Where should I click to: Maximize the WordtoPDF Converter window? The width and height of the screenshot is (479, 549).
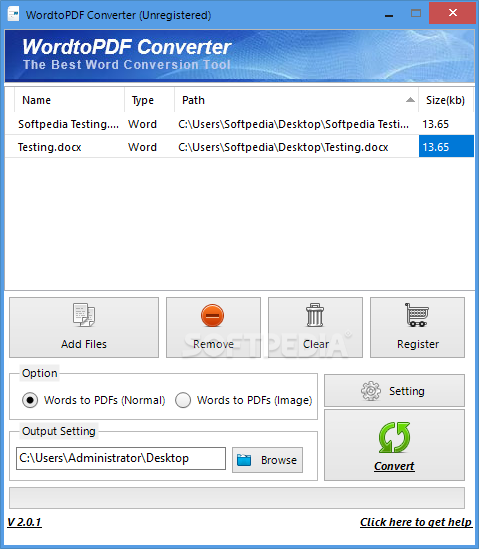[416, 14]
